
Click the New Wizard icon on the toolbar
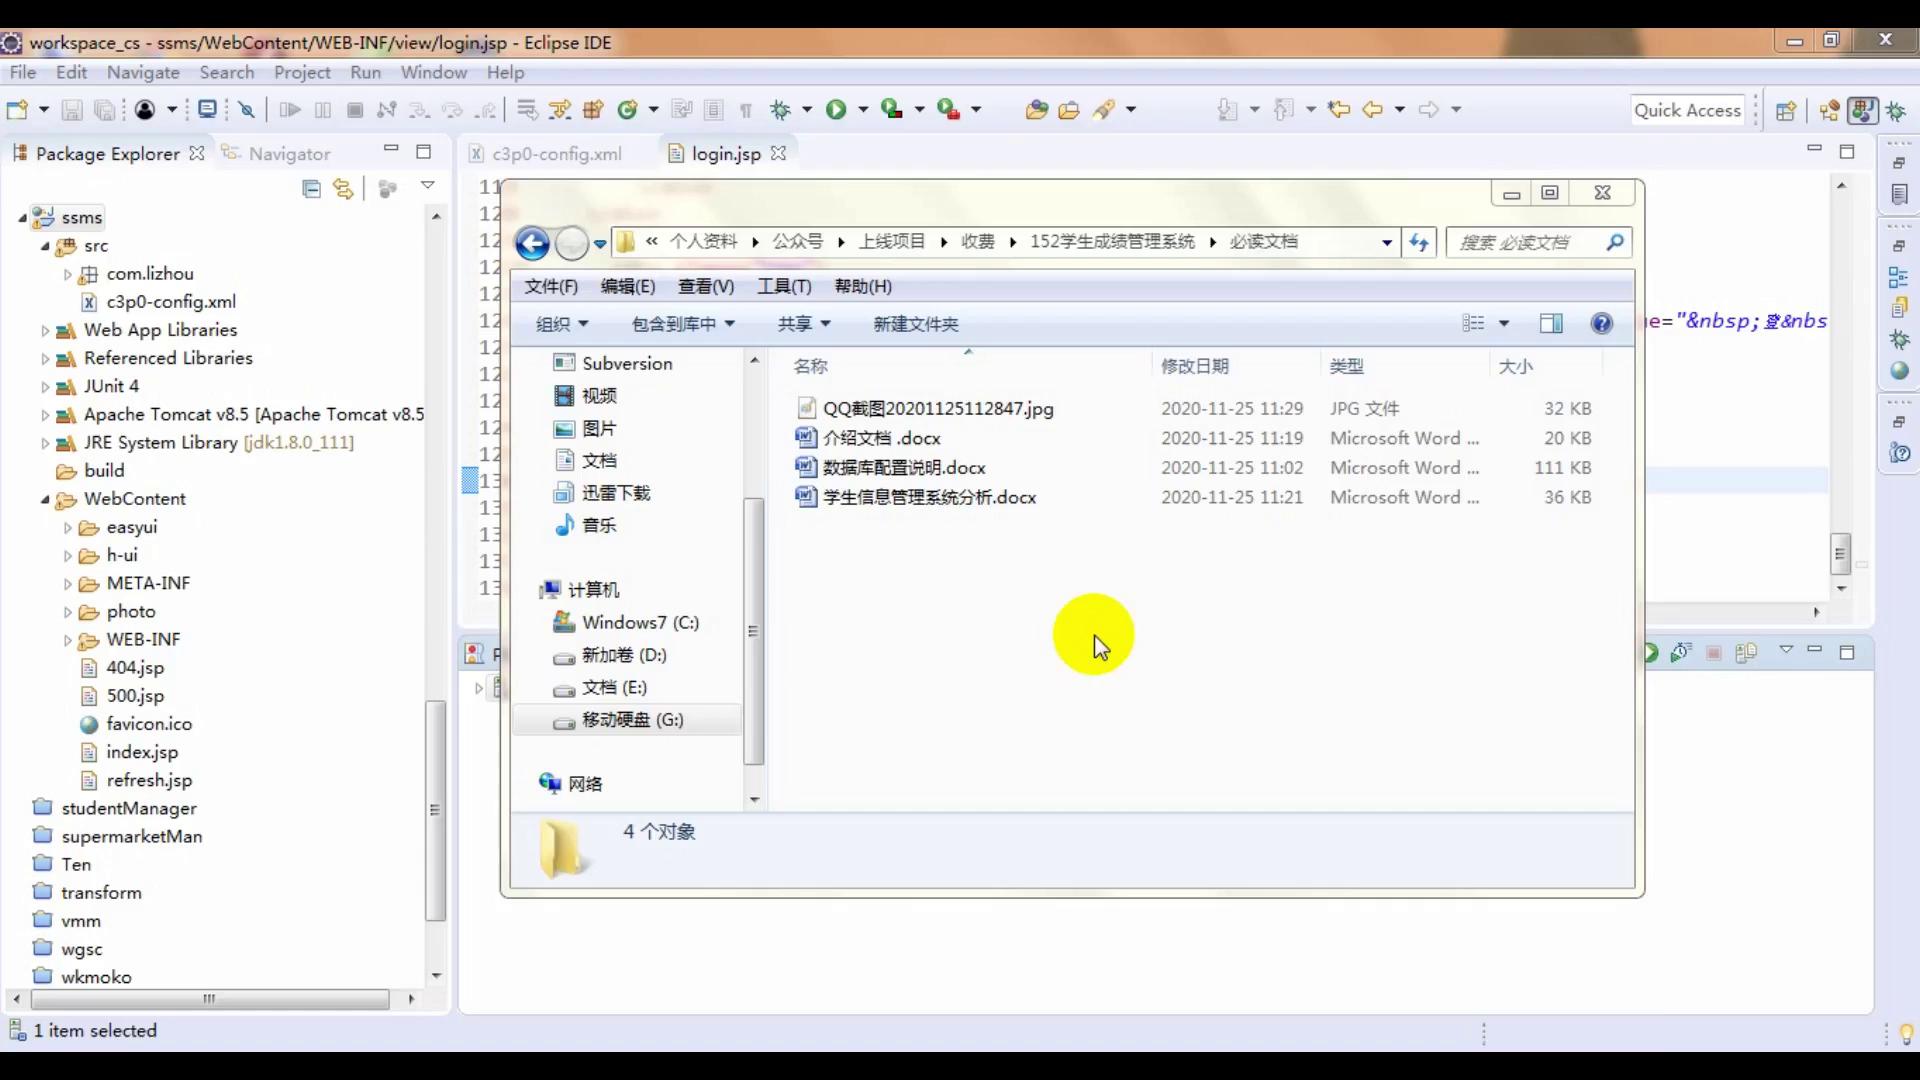pos(18,110)
